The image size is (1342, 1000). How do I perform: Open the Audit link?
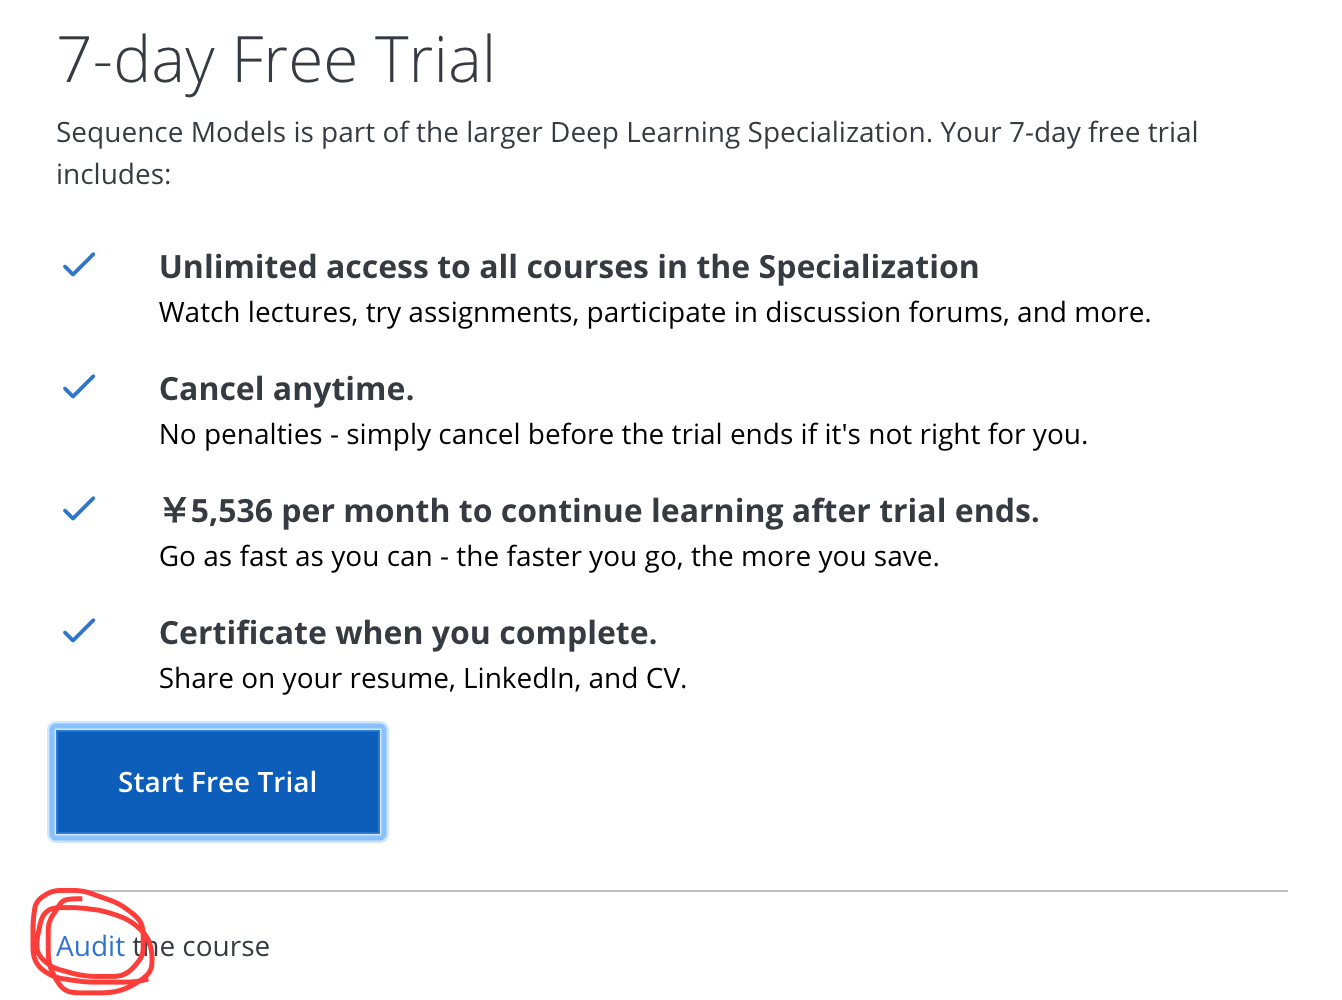pyautogui.click(x=91, y=946)
